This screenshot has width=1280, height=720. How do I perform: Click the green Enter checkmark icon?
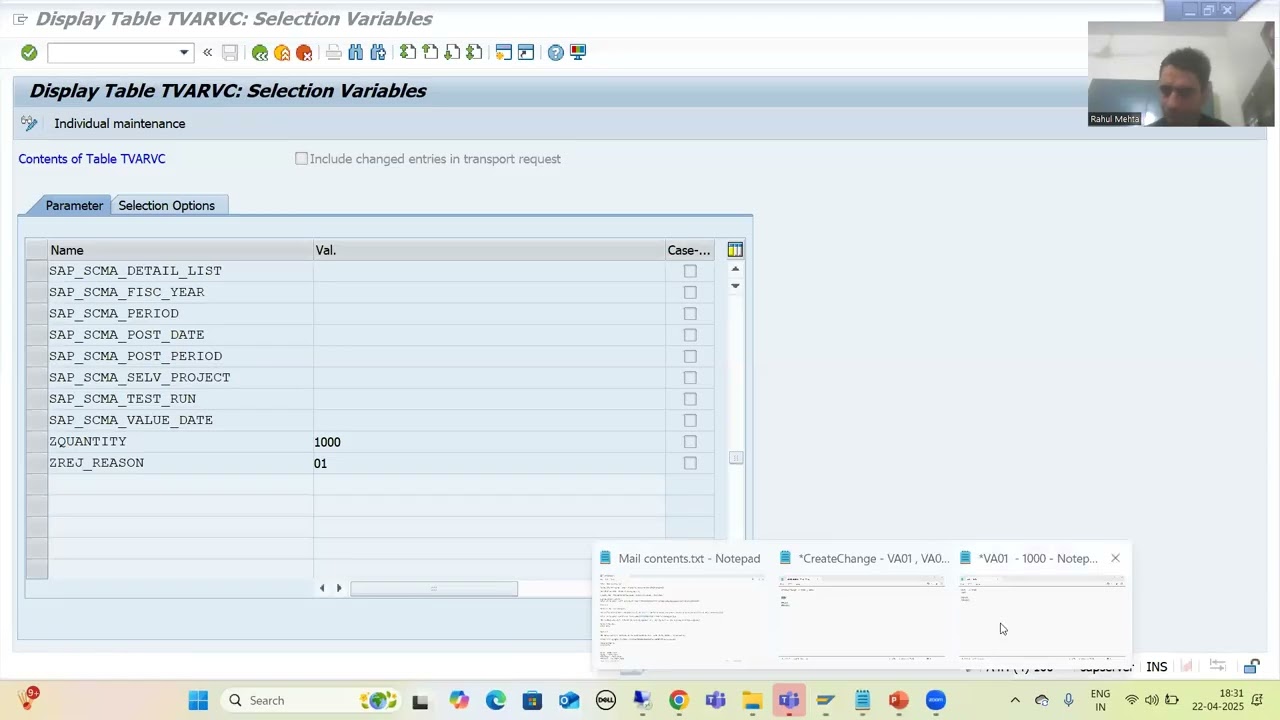click(29, 52)
